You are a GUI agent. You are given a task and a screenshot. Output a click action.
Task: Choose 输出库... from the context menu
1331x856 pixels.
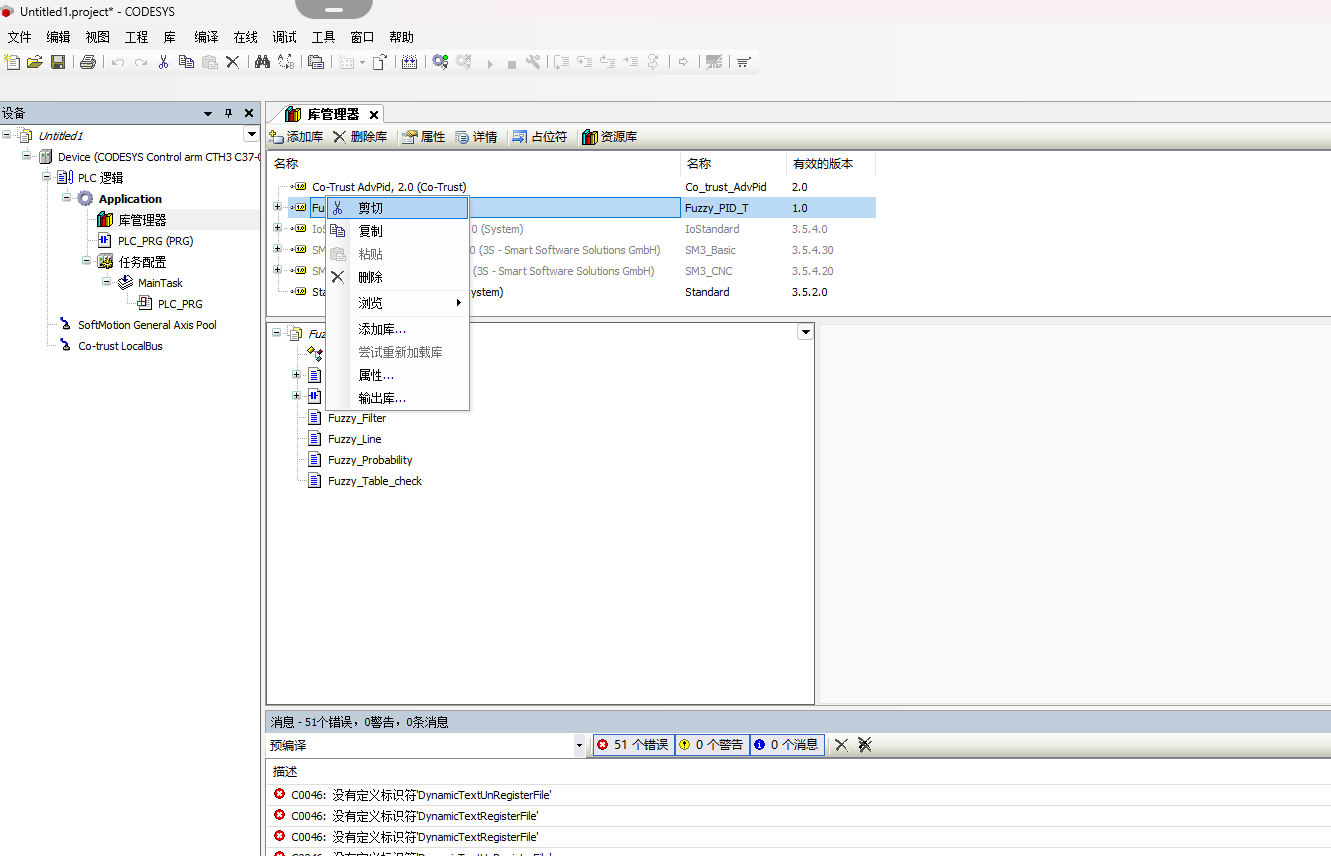(398, 398)
